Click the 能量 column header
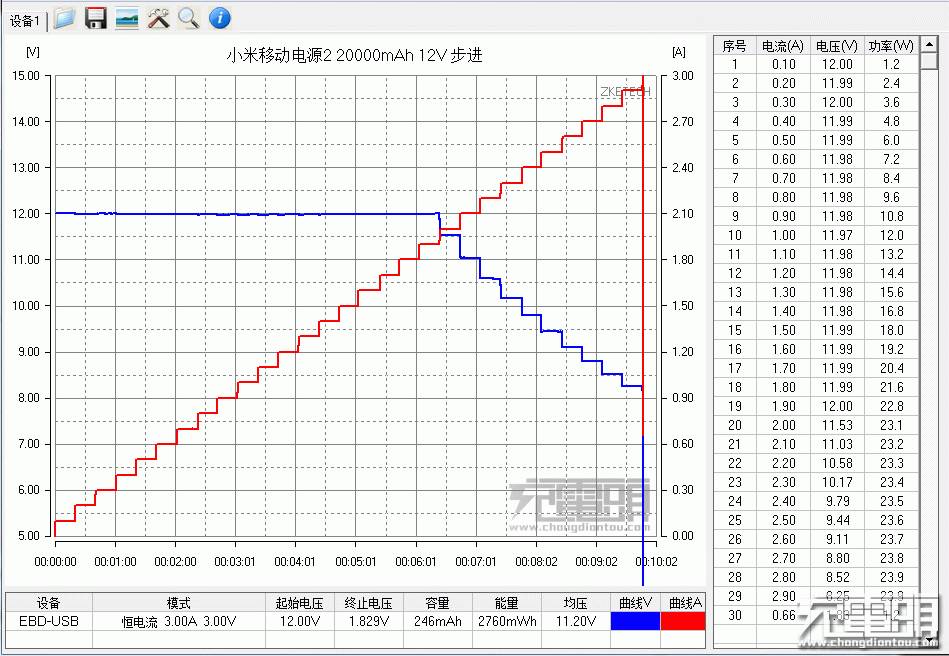 (507, 603)
